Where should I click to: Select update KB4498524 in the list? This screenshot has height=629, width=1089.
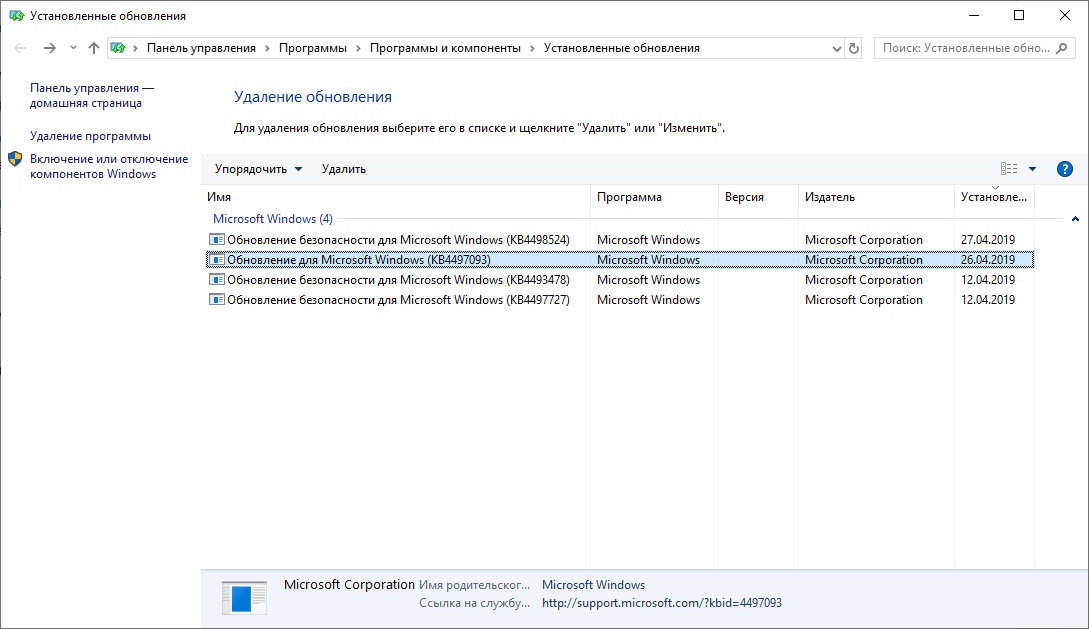pos(620,240)
